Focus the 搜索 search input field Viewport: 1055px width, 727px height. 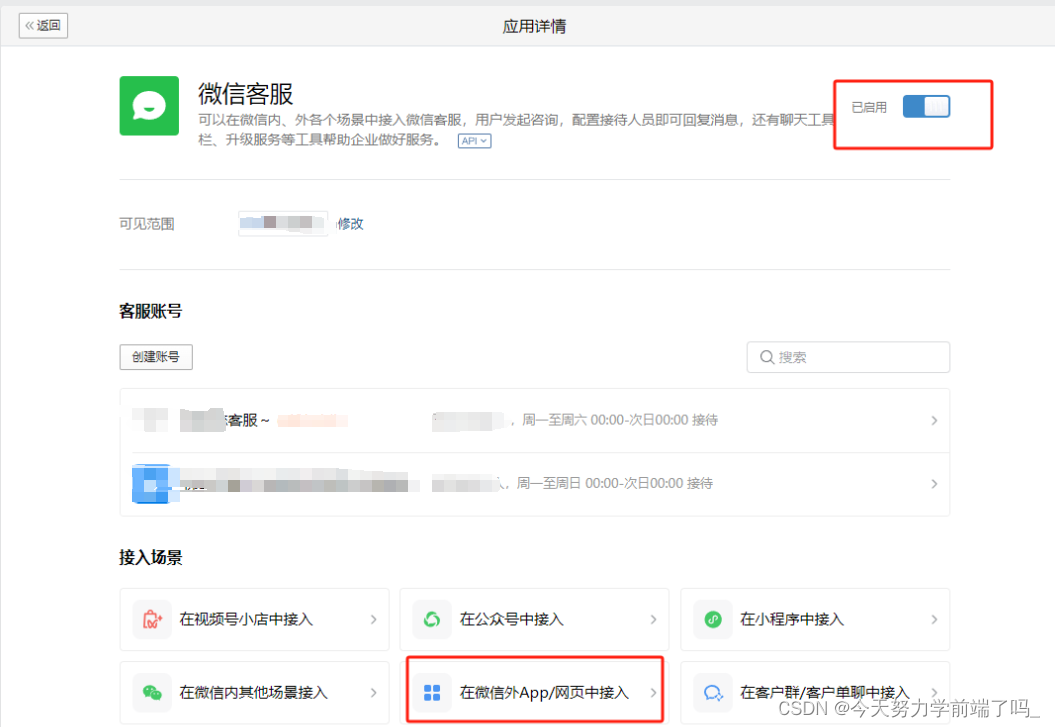pos(848,357)
